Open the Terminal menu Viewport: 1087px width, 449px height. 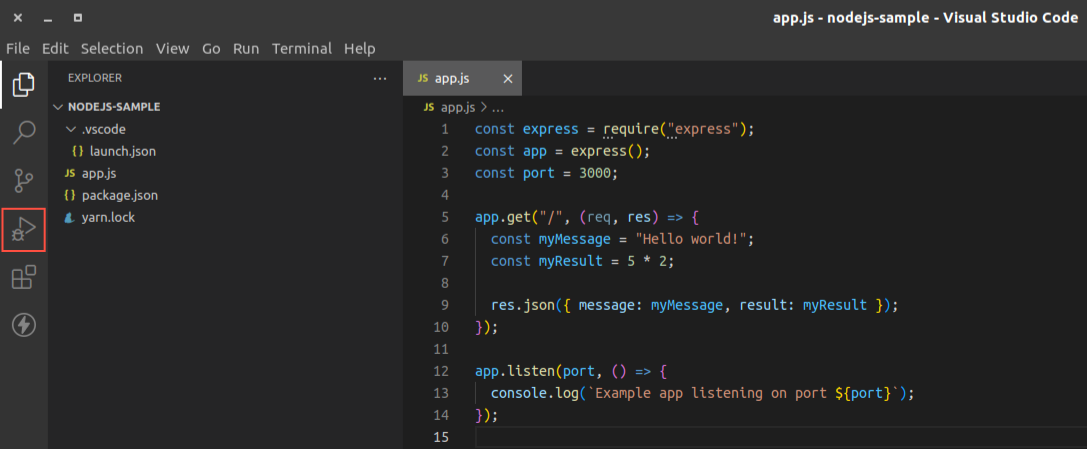coord(302,49)
